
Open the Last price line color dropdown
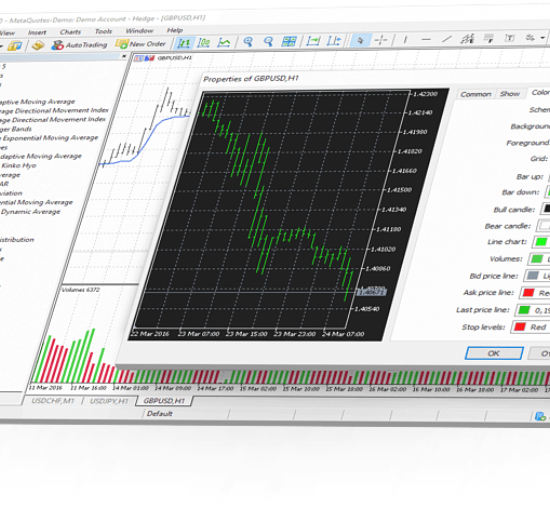click(x=532, y=310)
